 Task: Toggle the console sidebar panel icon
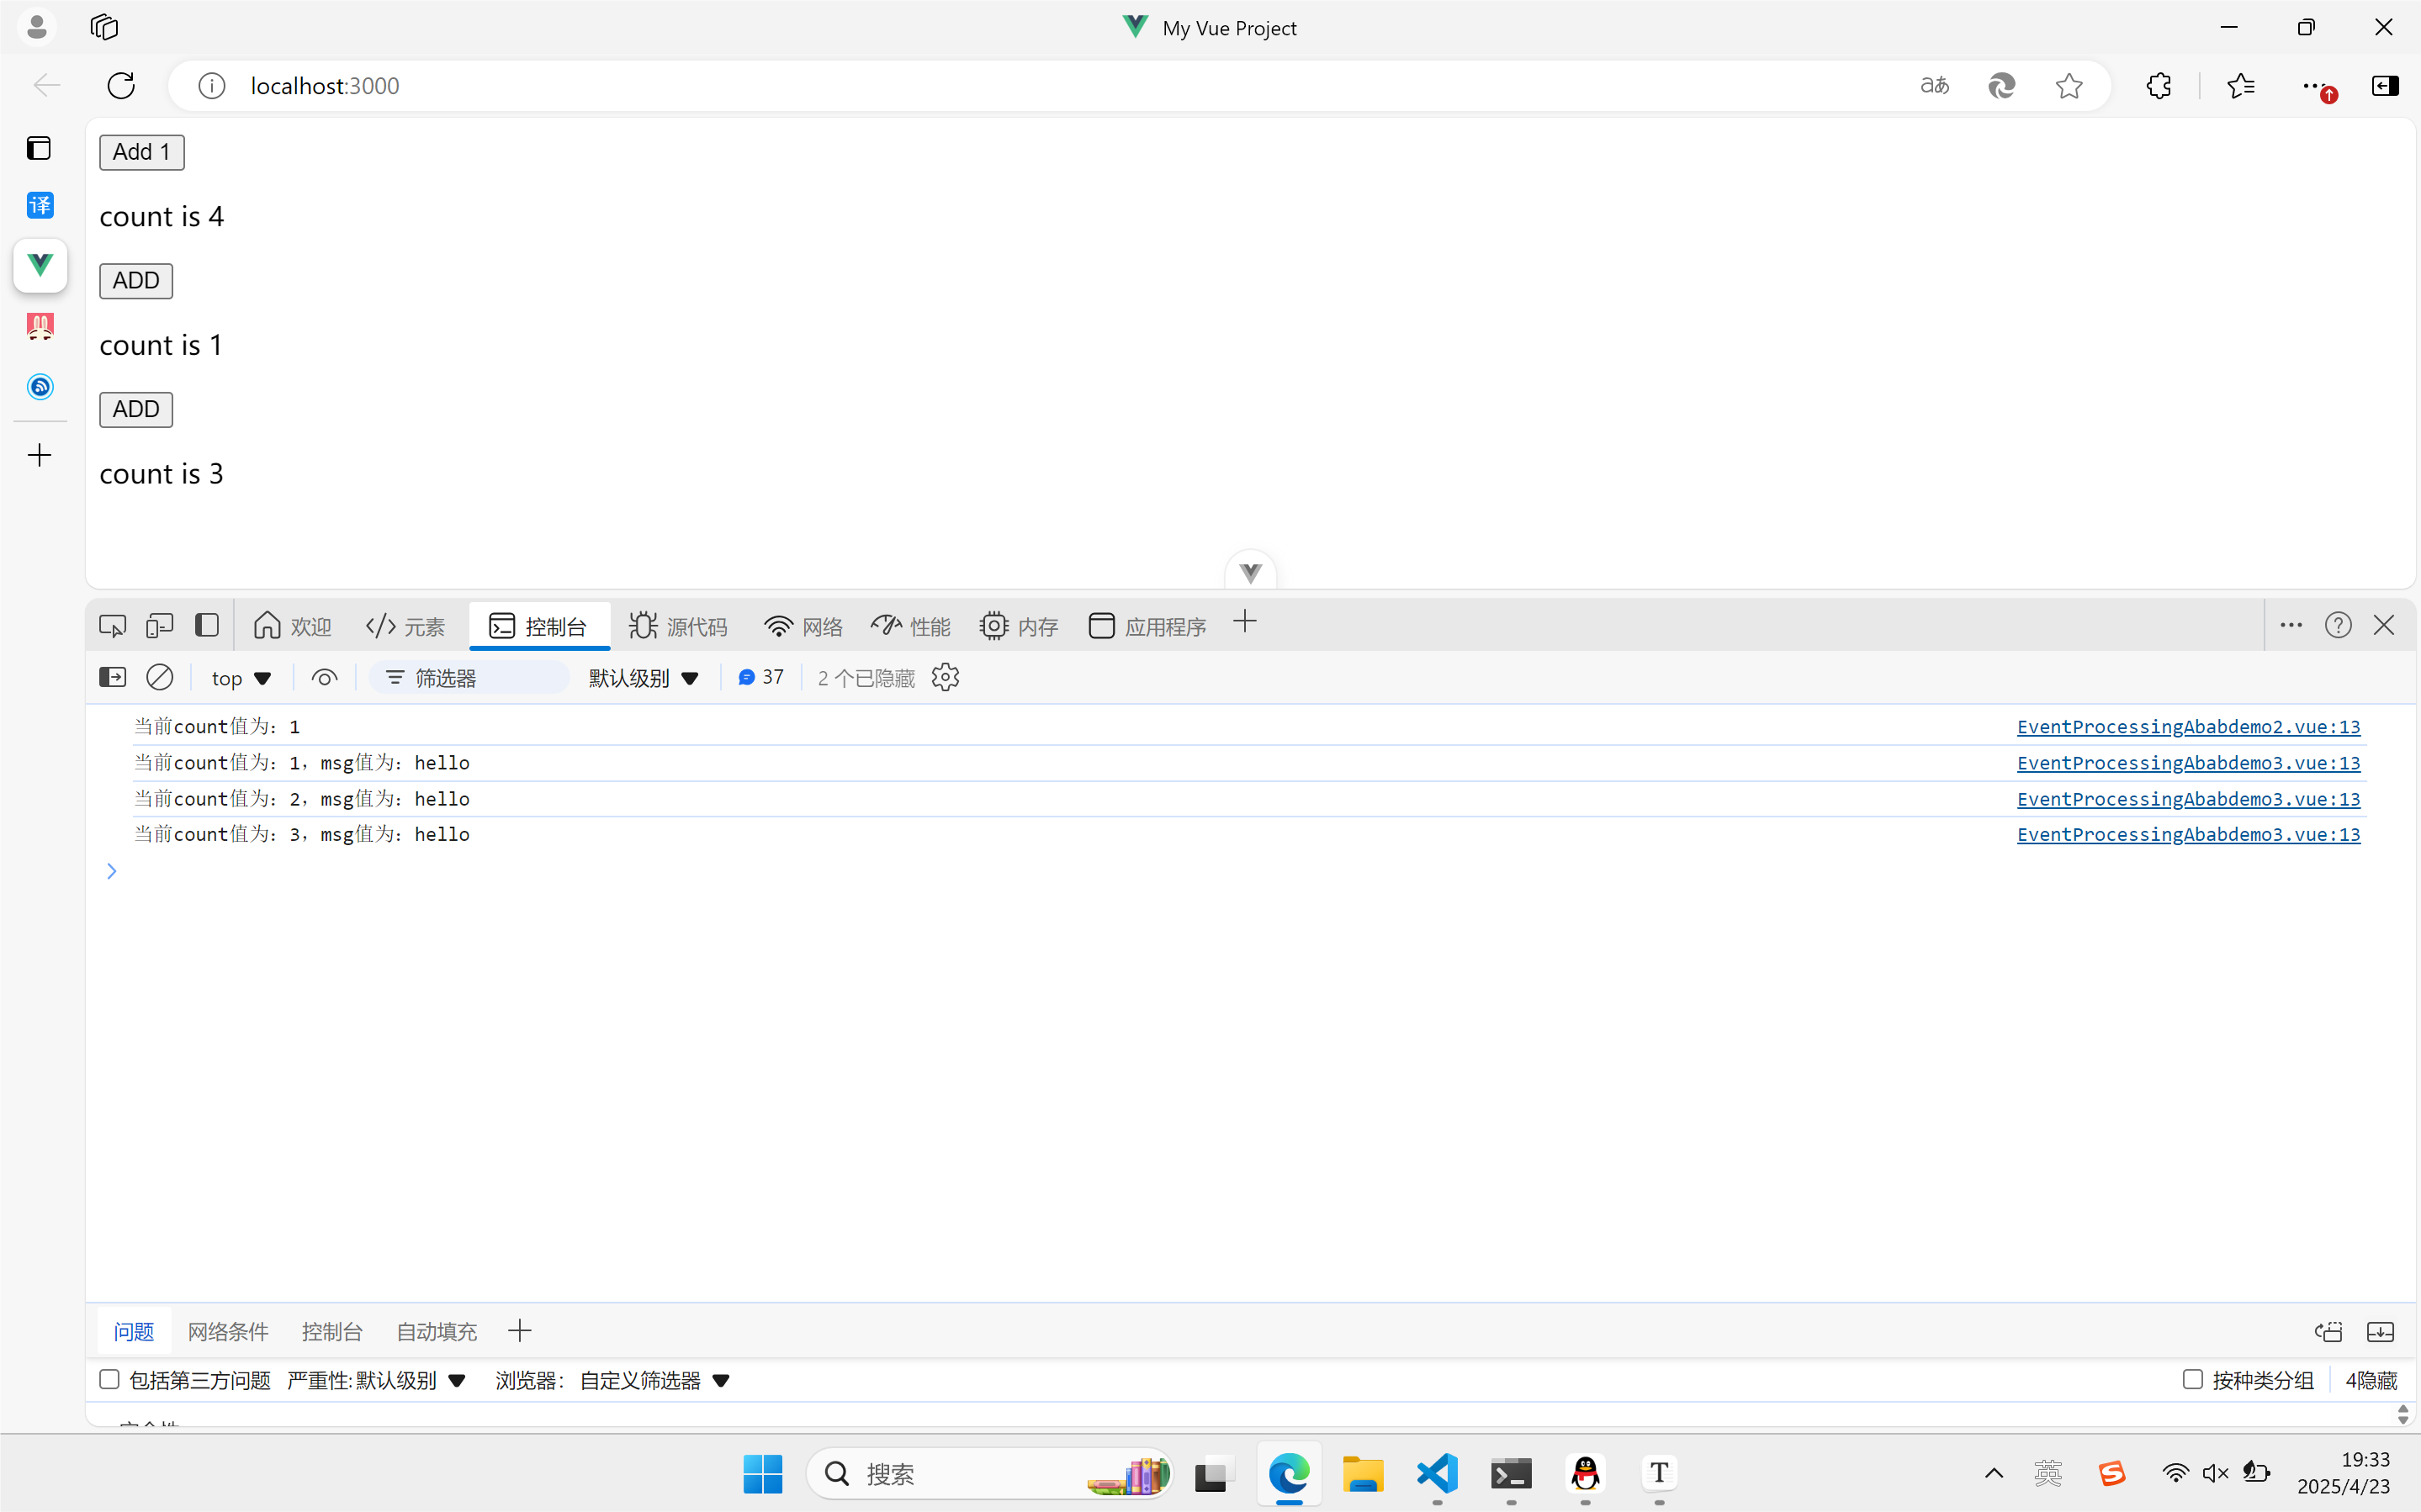tap(113, 677)
